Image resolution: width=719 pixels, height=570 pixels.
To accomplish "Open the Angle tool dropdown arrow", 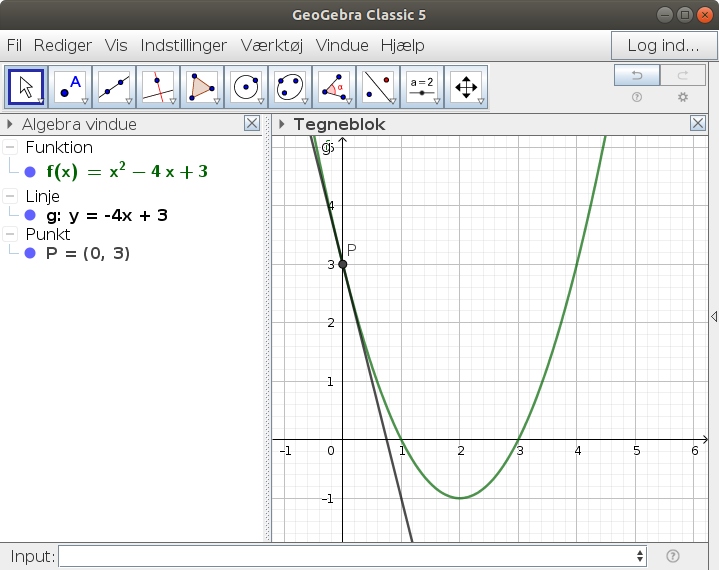I will (x=349, y=101).
